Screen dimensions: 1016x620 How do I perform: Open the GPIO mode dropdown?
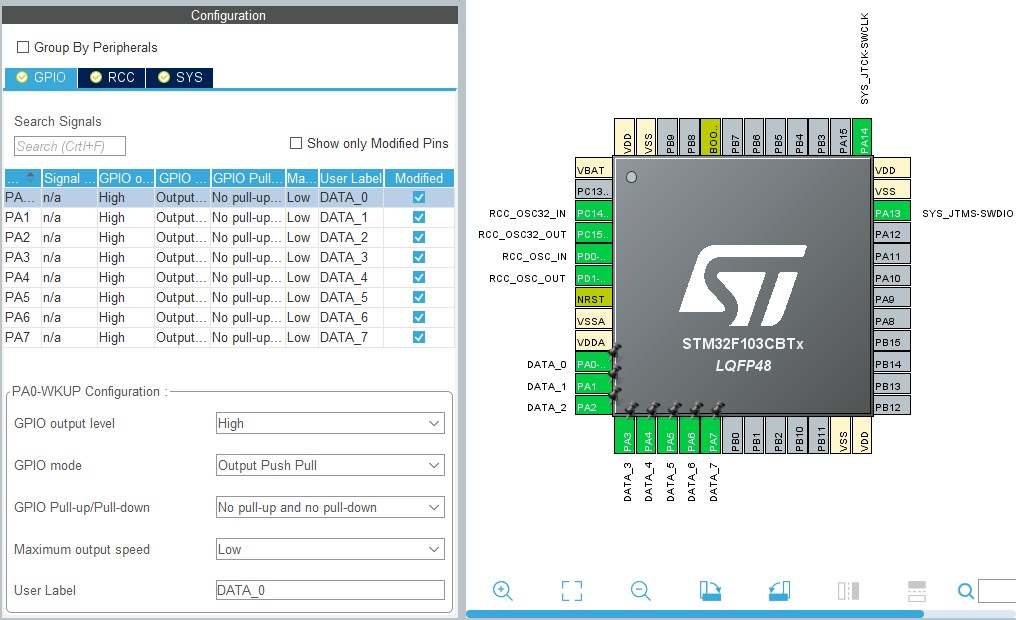click(x=330, y=465)
